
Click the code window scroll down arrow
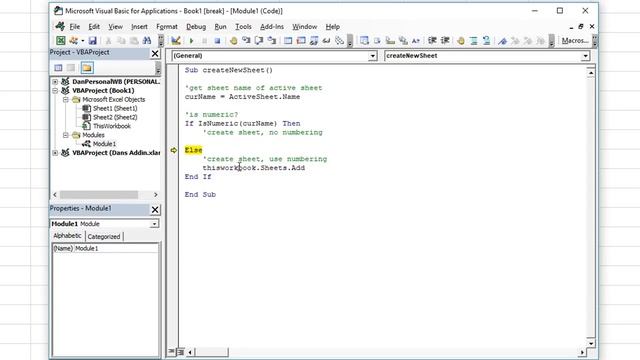coord(591,344)
